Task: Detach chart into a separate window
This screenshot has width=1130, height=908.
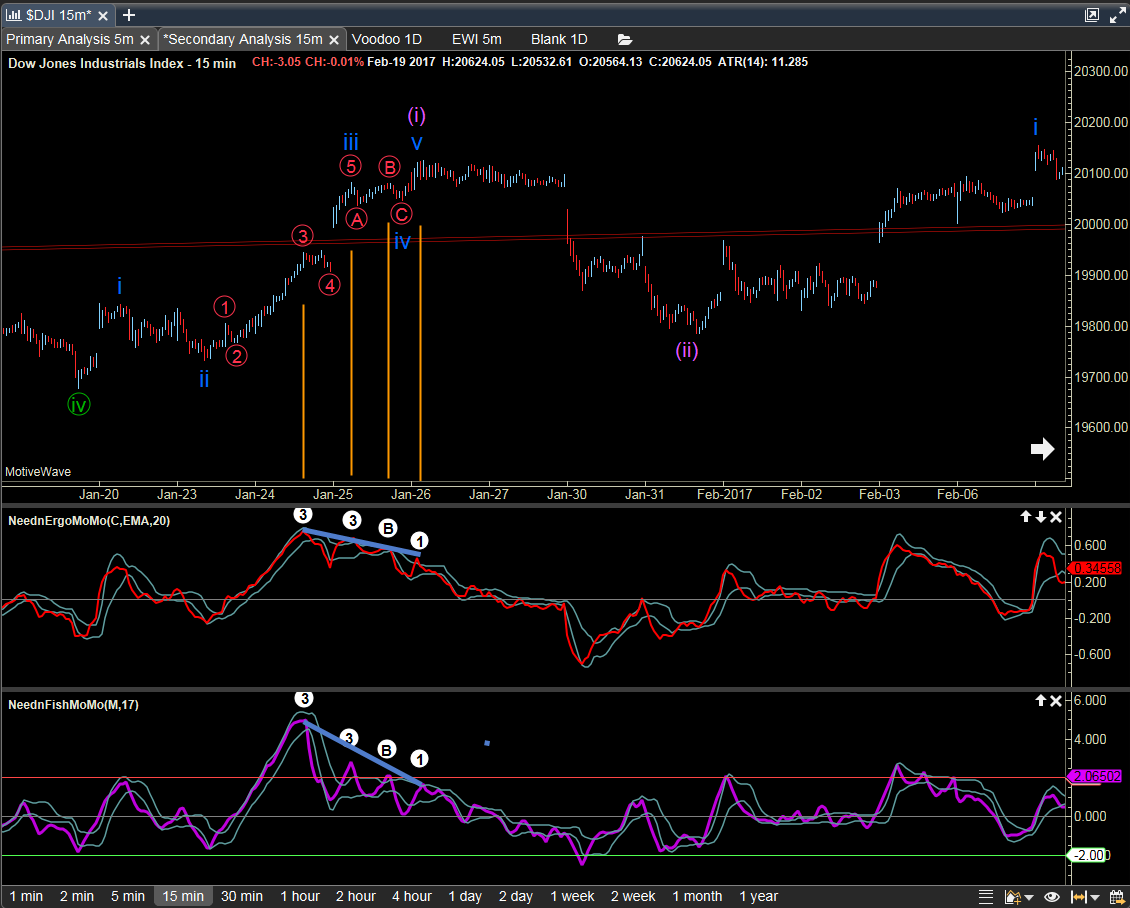Action: tap(1092, 15)
